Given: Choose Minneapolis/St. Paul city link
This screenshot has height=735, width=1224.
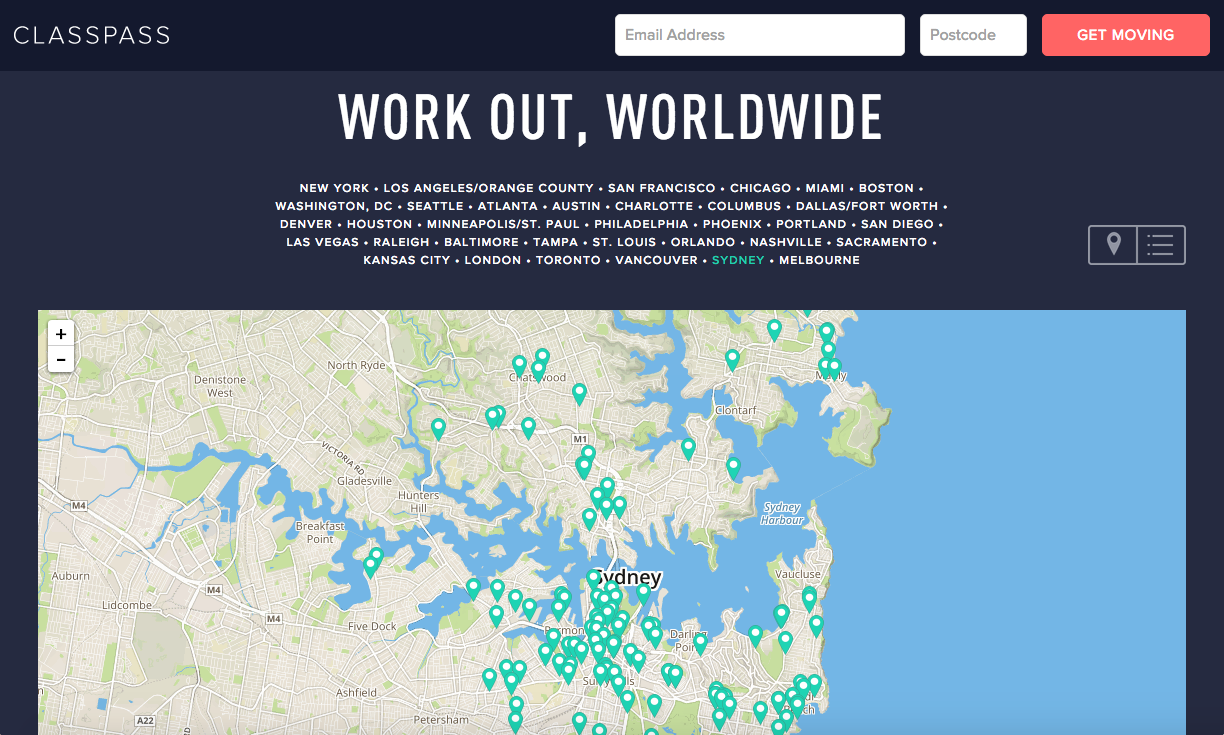Looking at the screenshot, I should click(x=503, y=224).
